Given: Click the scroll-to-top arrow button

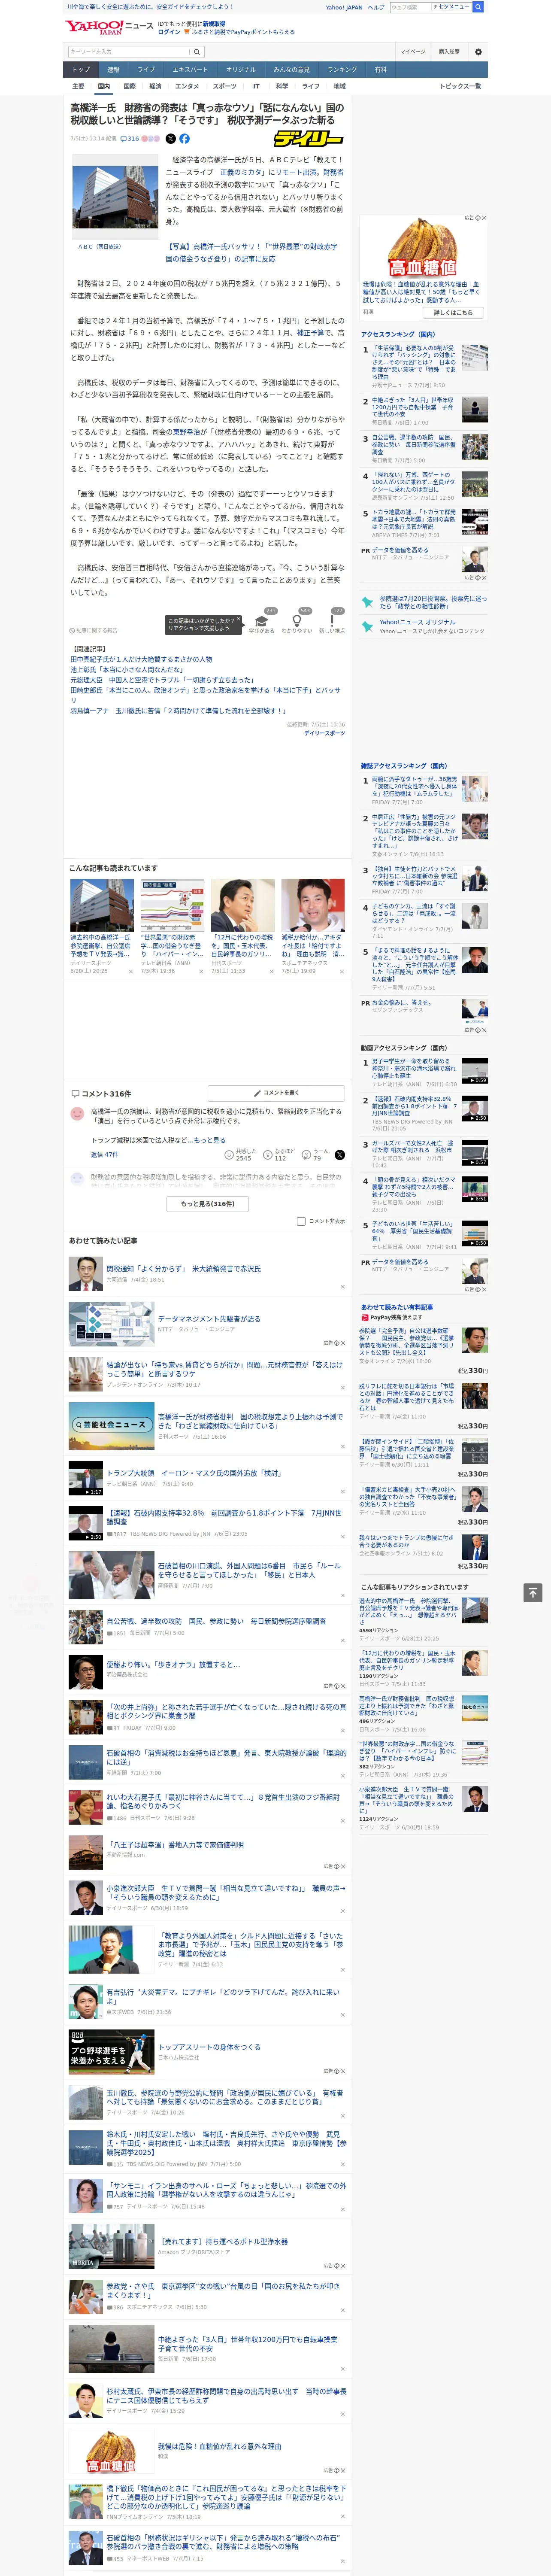Looking at the screenshot, I should coord(533,1592).
